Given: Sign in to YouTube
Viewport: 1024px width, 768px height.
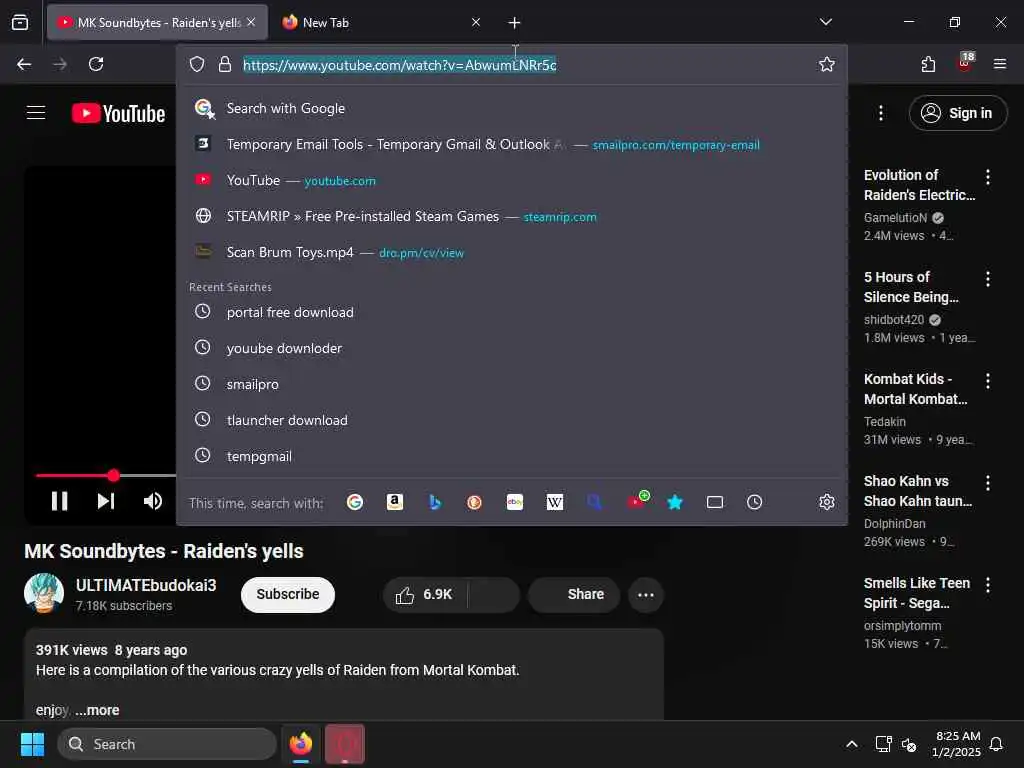Looking at the screenshot, I should (957, 113).
